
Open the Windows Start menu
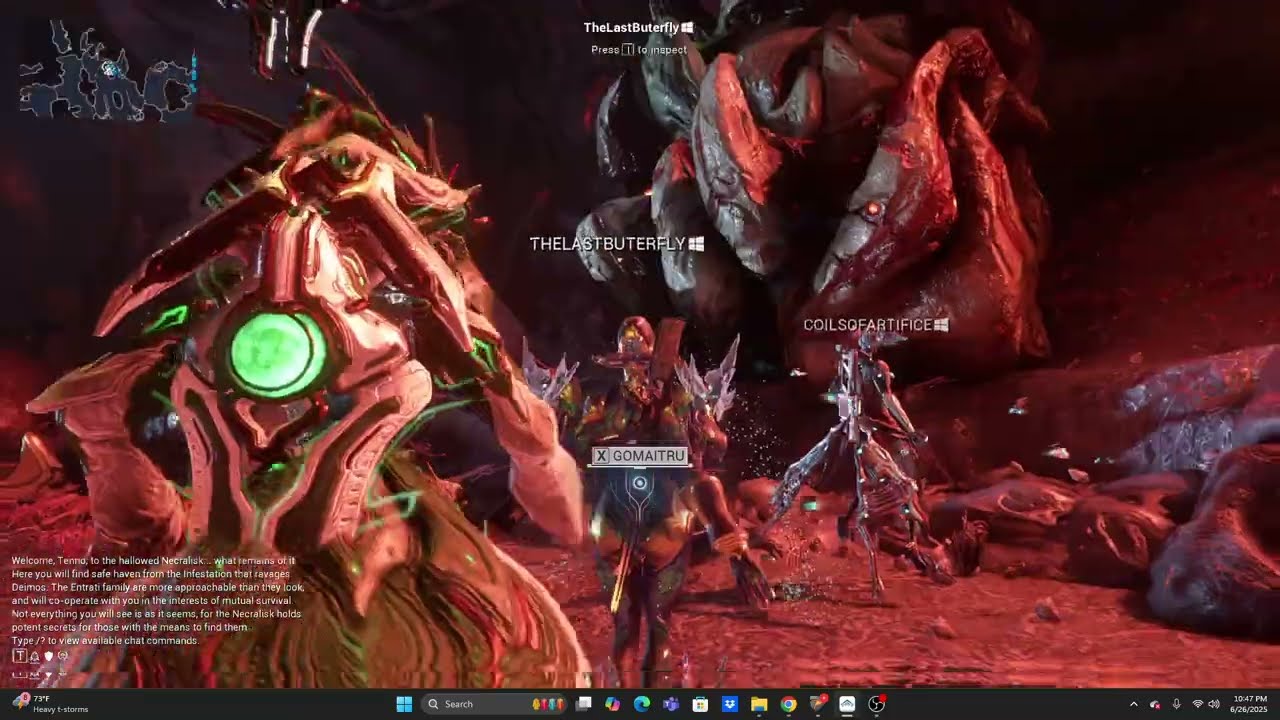point(404,704)
